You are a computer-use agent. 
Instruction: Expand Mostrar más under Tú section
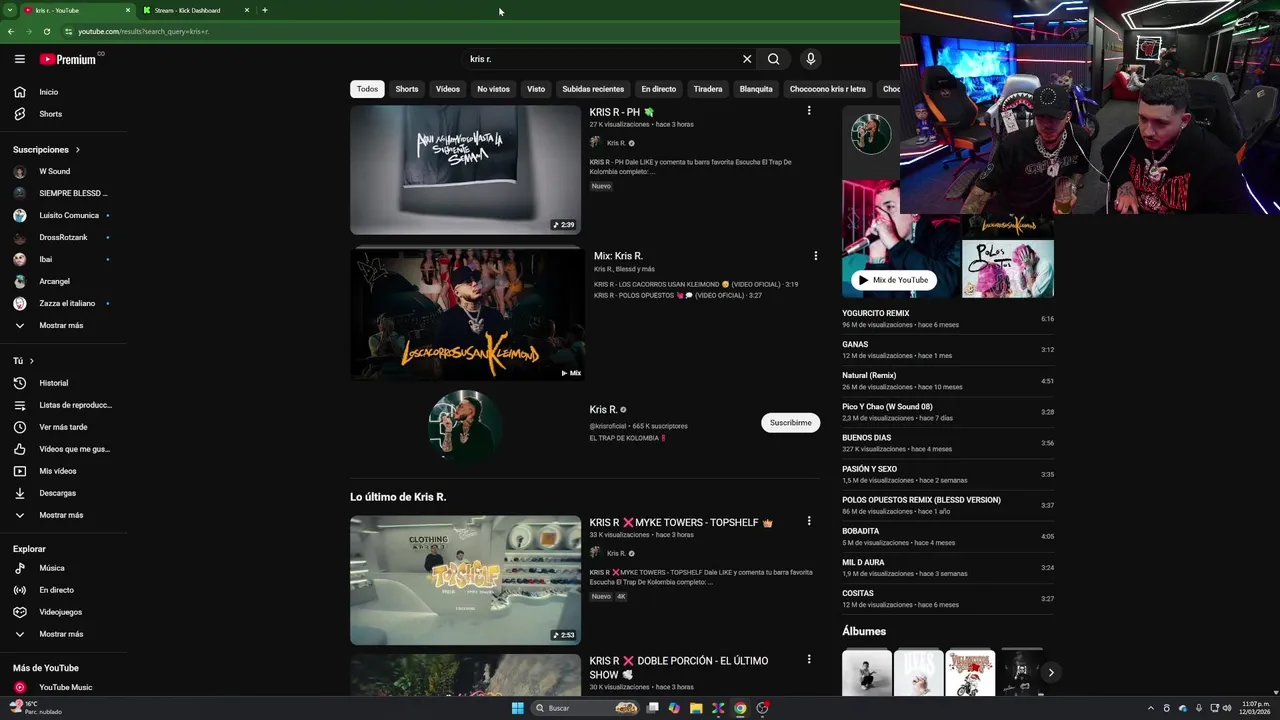[63, 515]
